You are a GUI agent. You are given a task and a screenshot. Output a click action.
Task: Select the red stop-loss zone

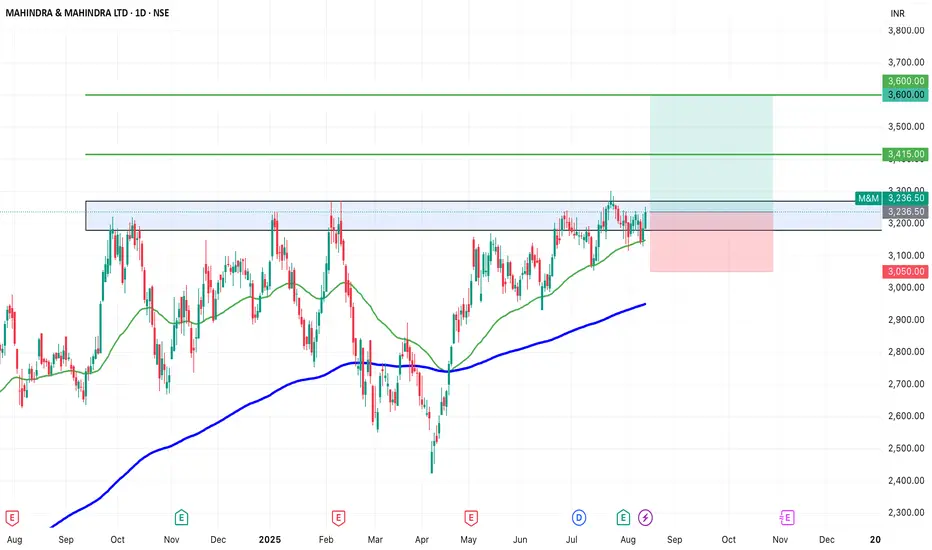(x=711, y=241)
